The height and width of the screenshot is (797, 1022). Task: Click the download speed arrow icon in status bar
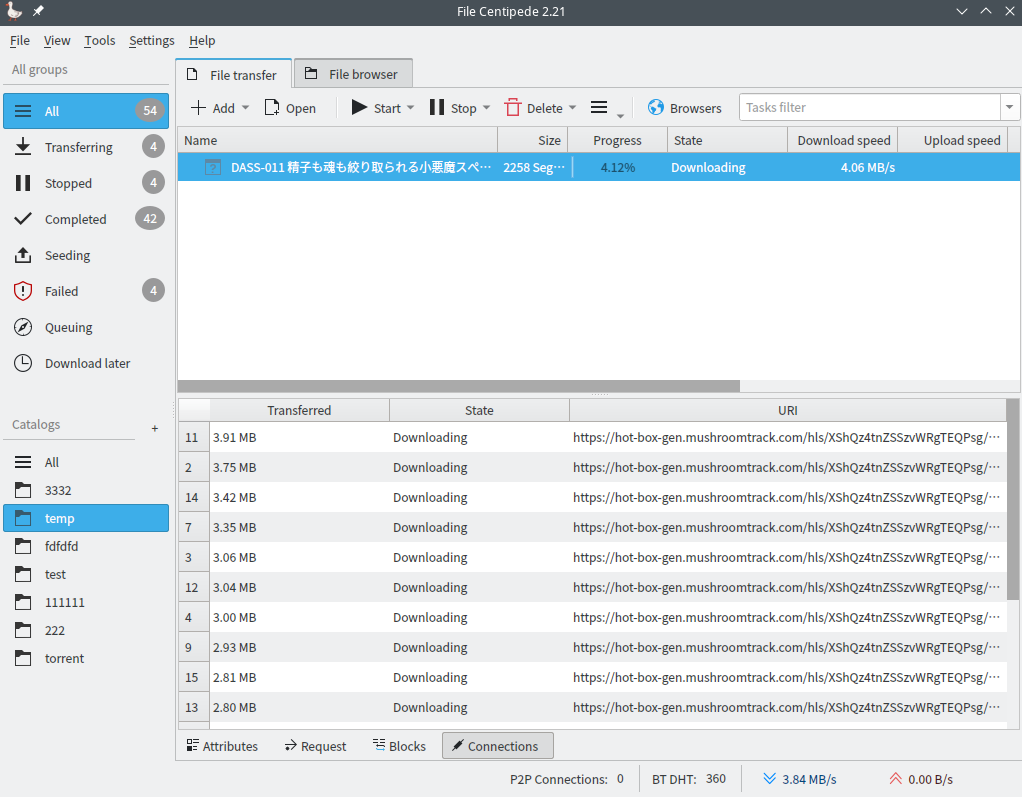coord(770,779)
